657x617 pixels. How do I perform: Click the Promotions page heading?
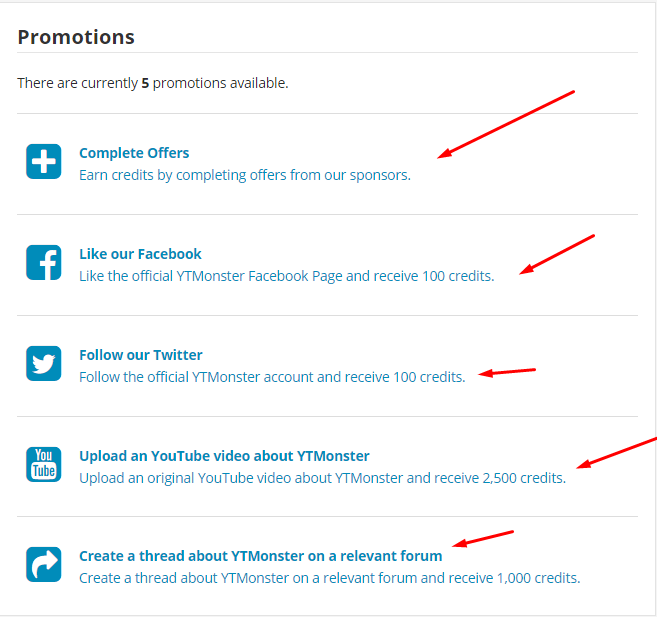click(x=76, y=37)
